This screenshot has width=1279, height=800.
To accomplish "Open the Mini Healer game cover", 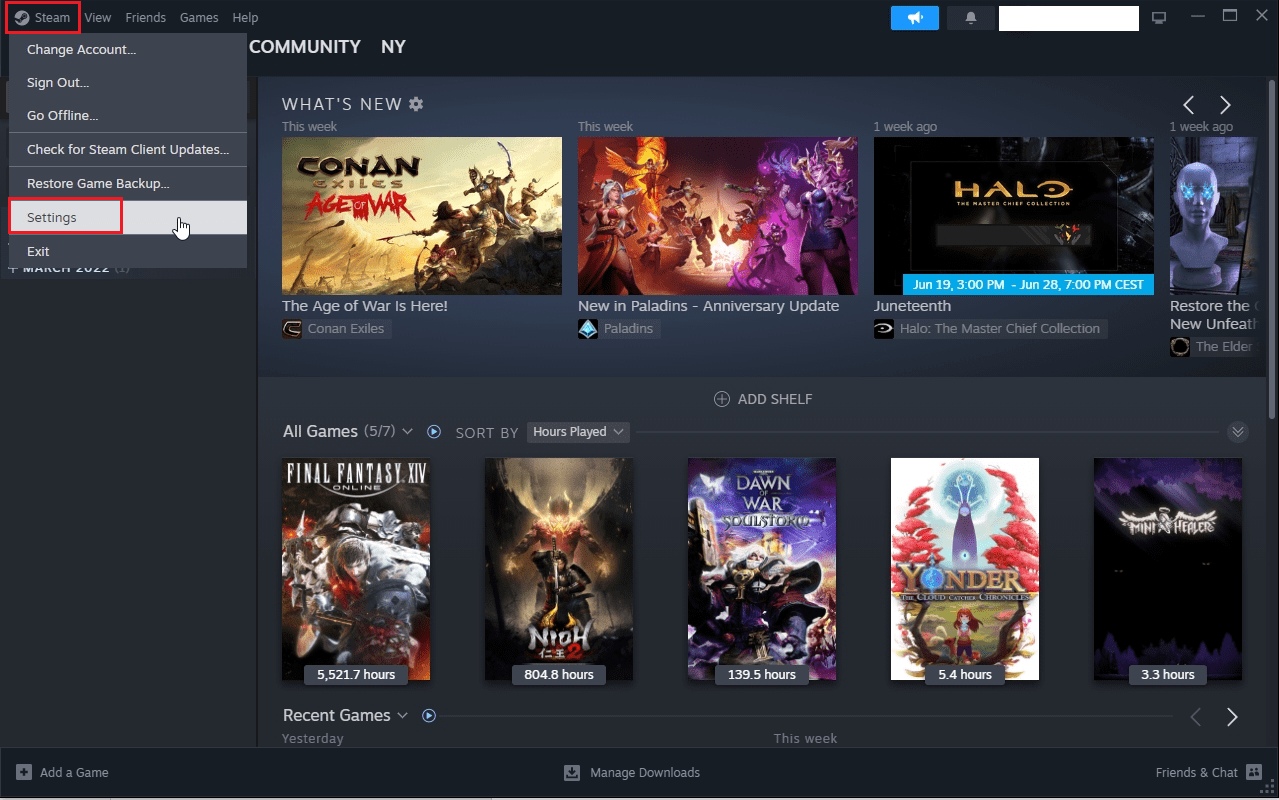I will pyautogui.click(x=1168, y=569).
